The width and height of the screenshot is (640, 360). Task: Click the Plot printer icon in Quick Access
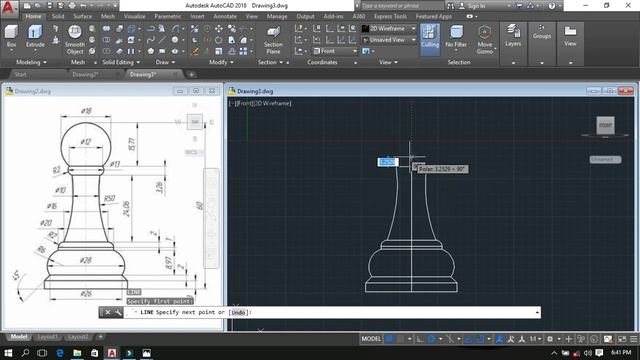pyautogui.click(x=72, y=6)
